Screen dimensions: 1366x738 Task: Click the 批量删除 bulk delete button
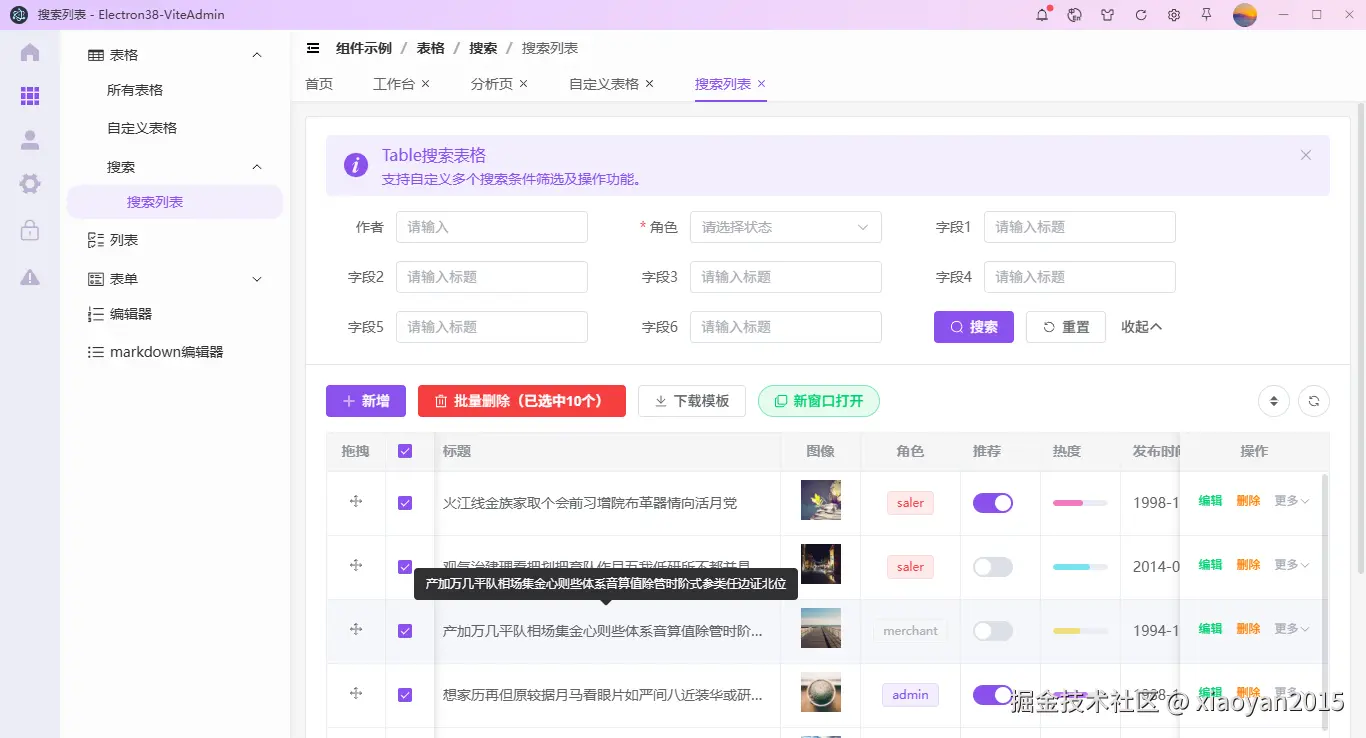tap(521, 400)
